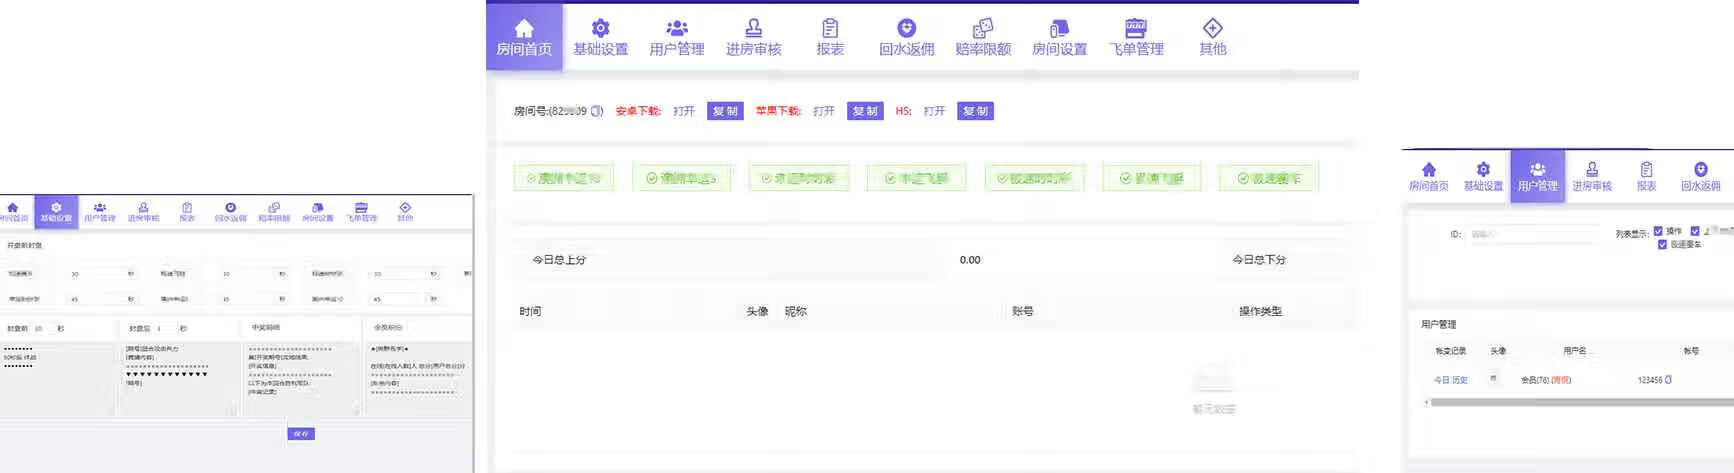Open 基础设置 gear icon in center navbar
This screenshot has height=473, width=1734.
click(x=600, y=28)
